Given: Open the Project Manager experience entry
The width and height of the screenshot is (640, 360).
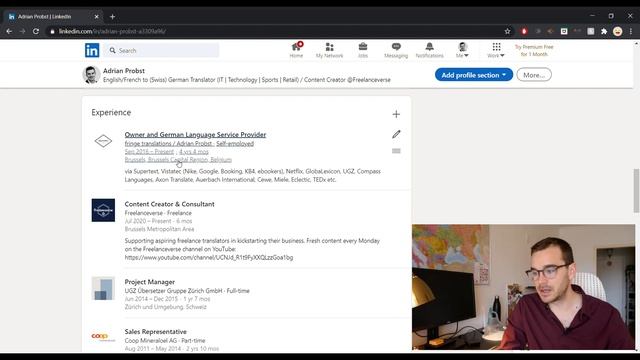Looking at the screenshot, I should 149,282.
